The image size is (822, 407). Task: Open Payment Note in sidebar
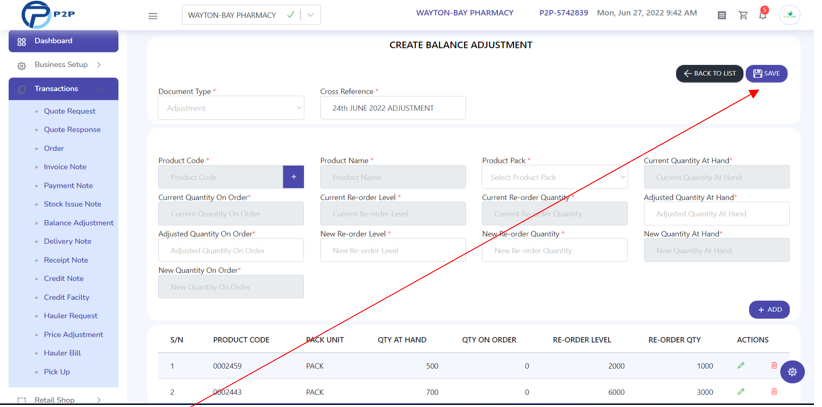click(68, 186)
